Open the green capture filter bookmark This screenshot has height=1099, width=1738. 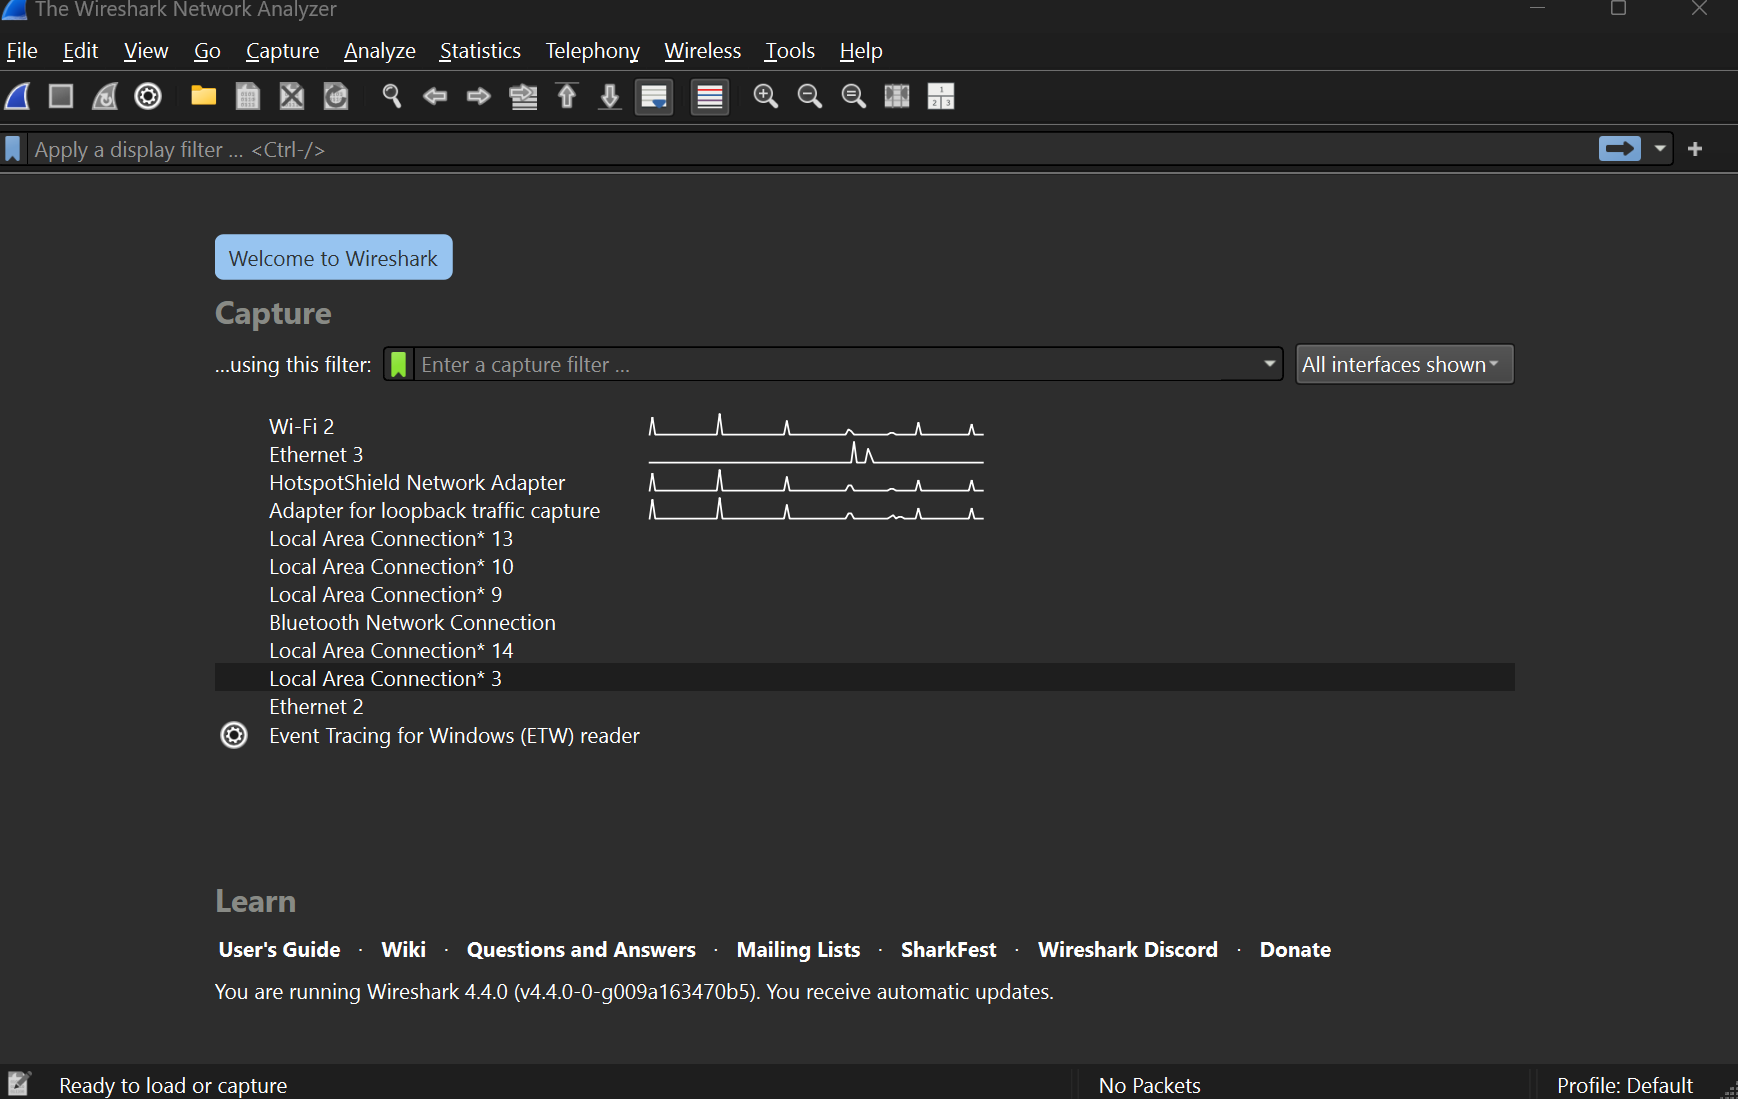[x=398, y=365]
